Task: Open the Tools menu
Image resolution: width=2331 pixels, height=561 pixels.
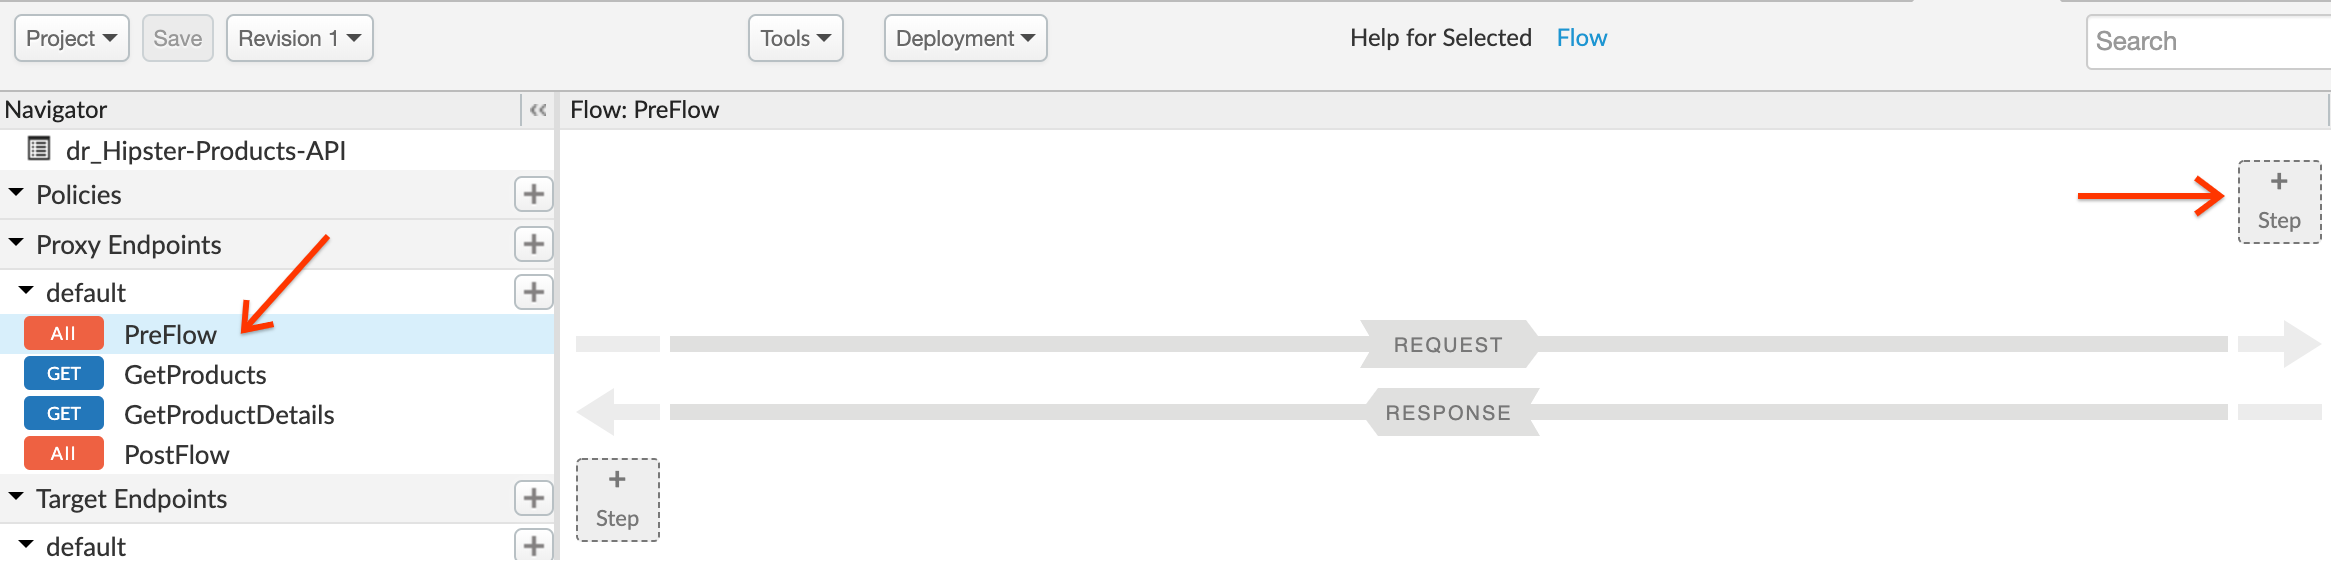Action: 796,38
